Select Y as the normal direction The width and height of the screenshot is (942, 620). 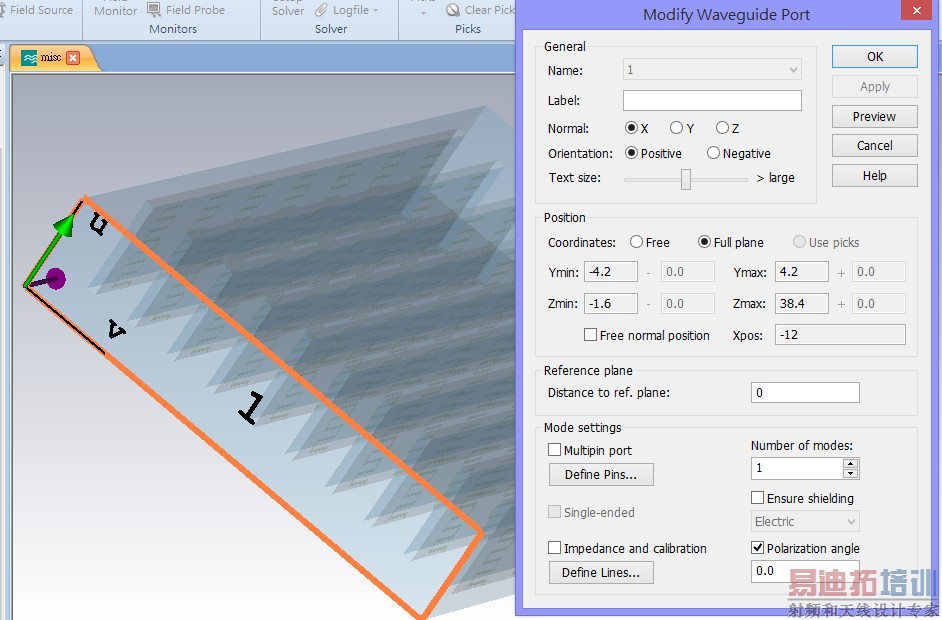pos(676,127)
